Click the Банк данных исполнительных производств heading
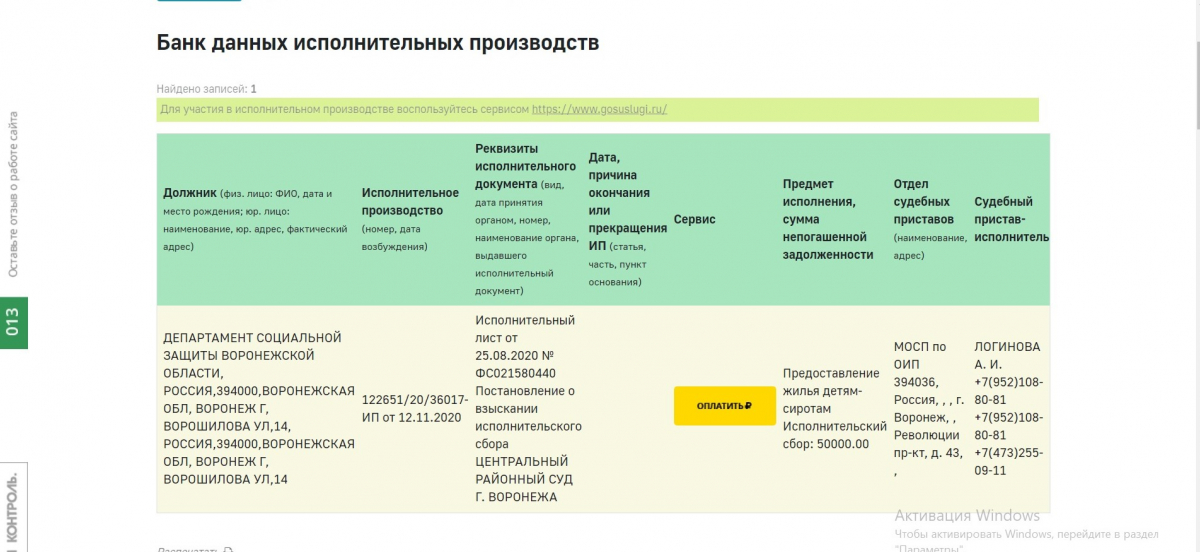1200x552 pixels. pos(378,43)
